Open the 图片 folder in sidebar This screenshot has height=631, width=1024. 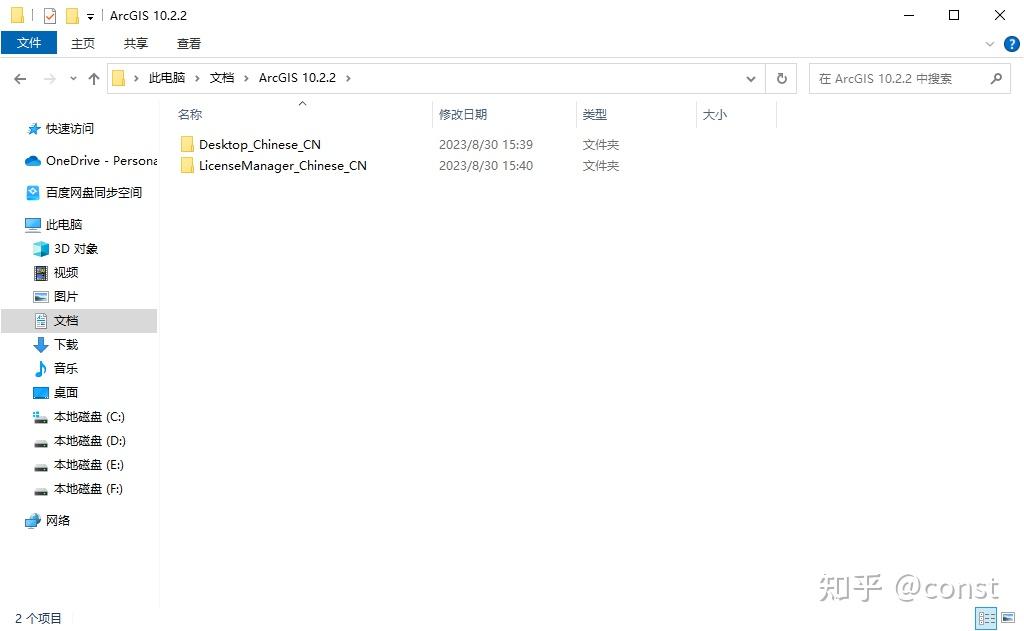click(x=65, y=297)
